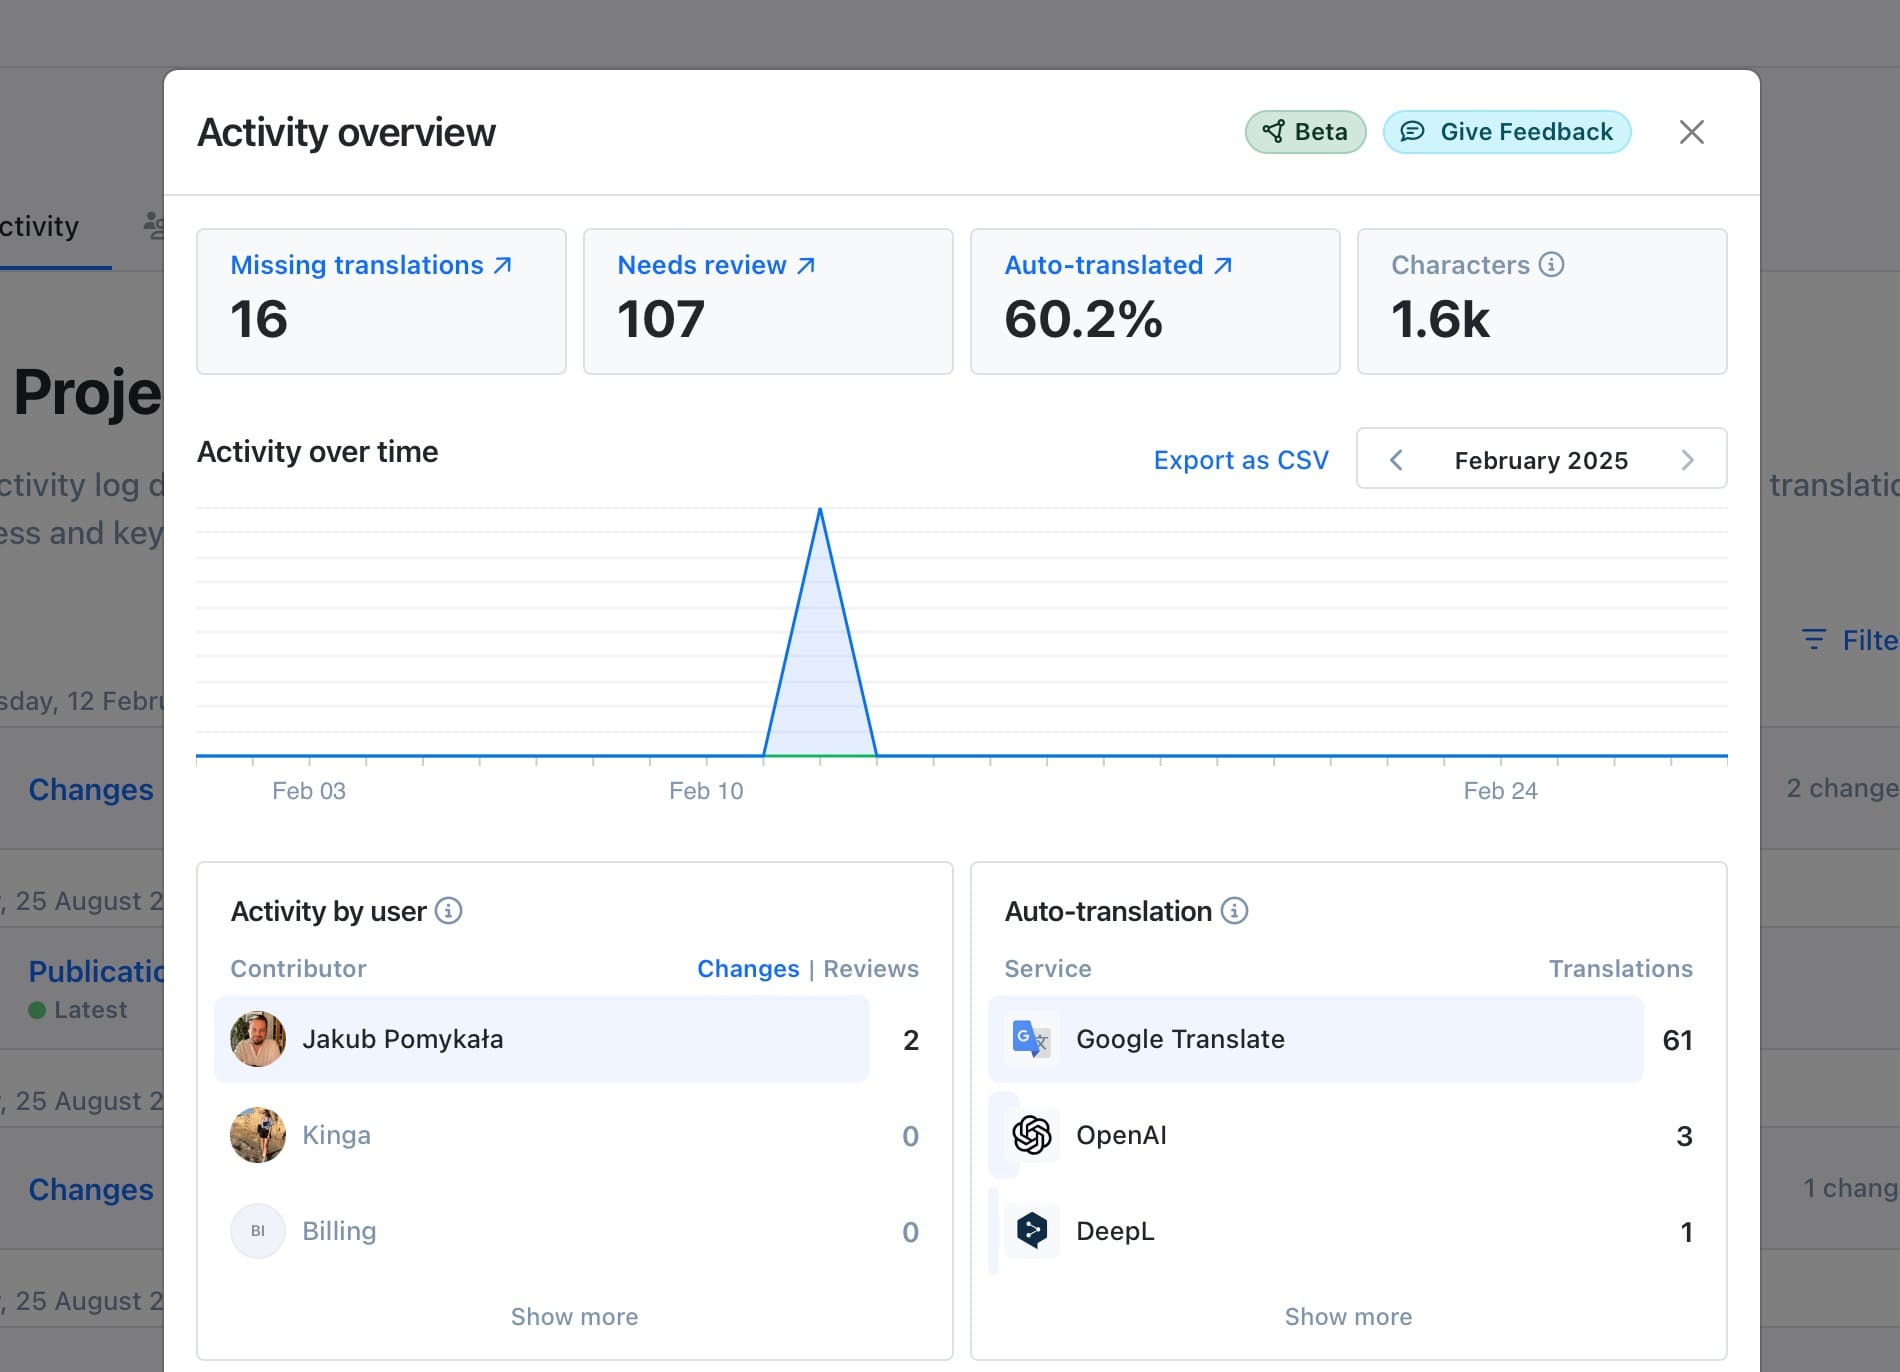Click Kinga's avatar photo
The height and width of the screenshot is (1372, 1900).
point(258,1135)
